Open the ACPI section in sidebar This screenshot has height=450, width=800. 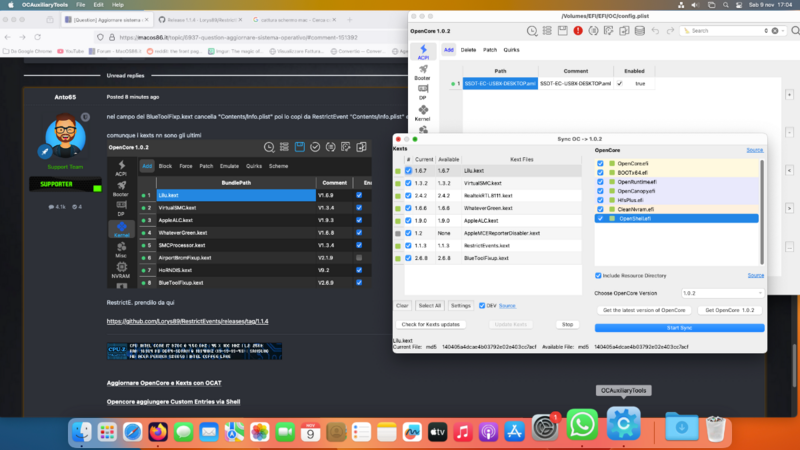click(422, 52)
